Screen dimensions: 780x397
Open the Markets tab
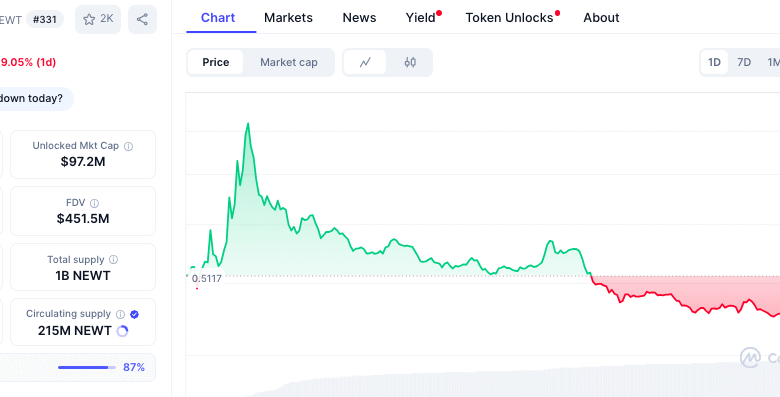click(289, 18)
